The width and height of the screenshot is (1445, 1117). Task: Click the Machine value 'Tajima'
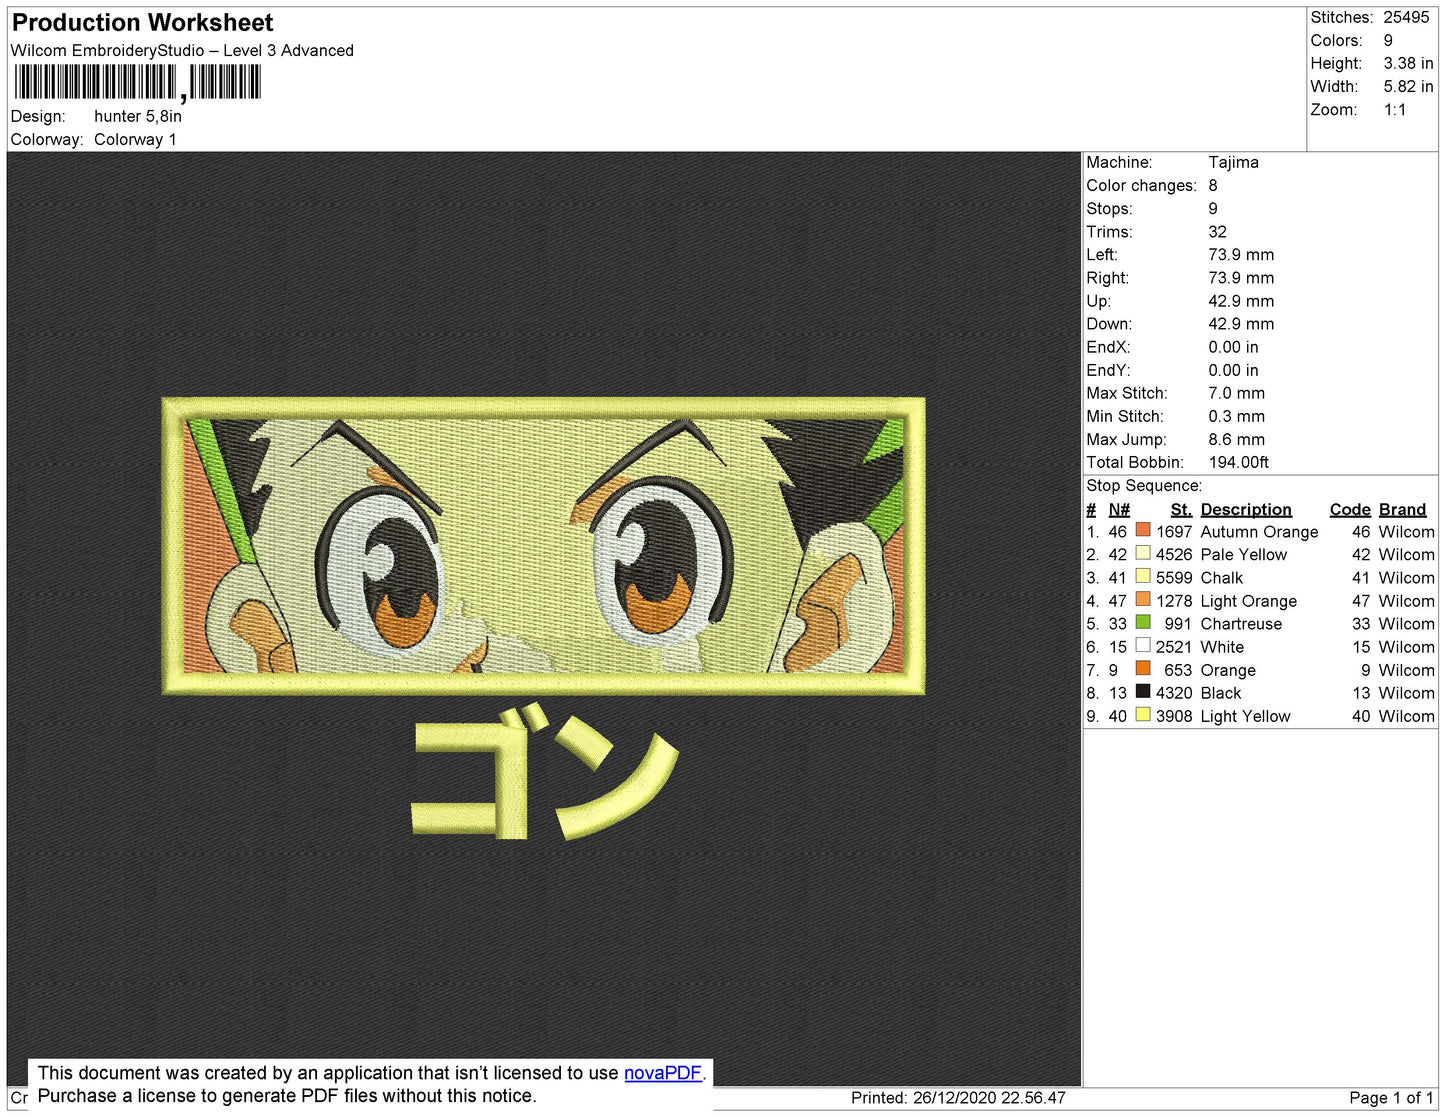(1233, 162)
